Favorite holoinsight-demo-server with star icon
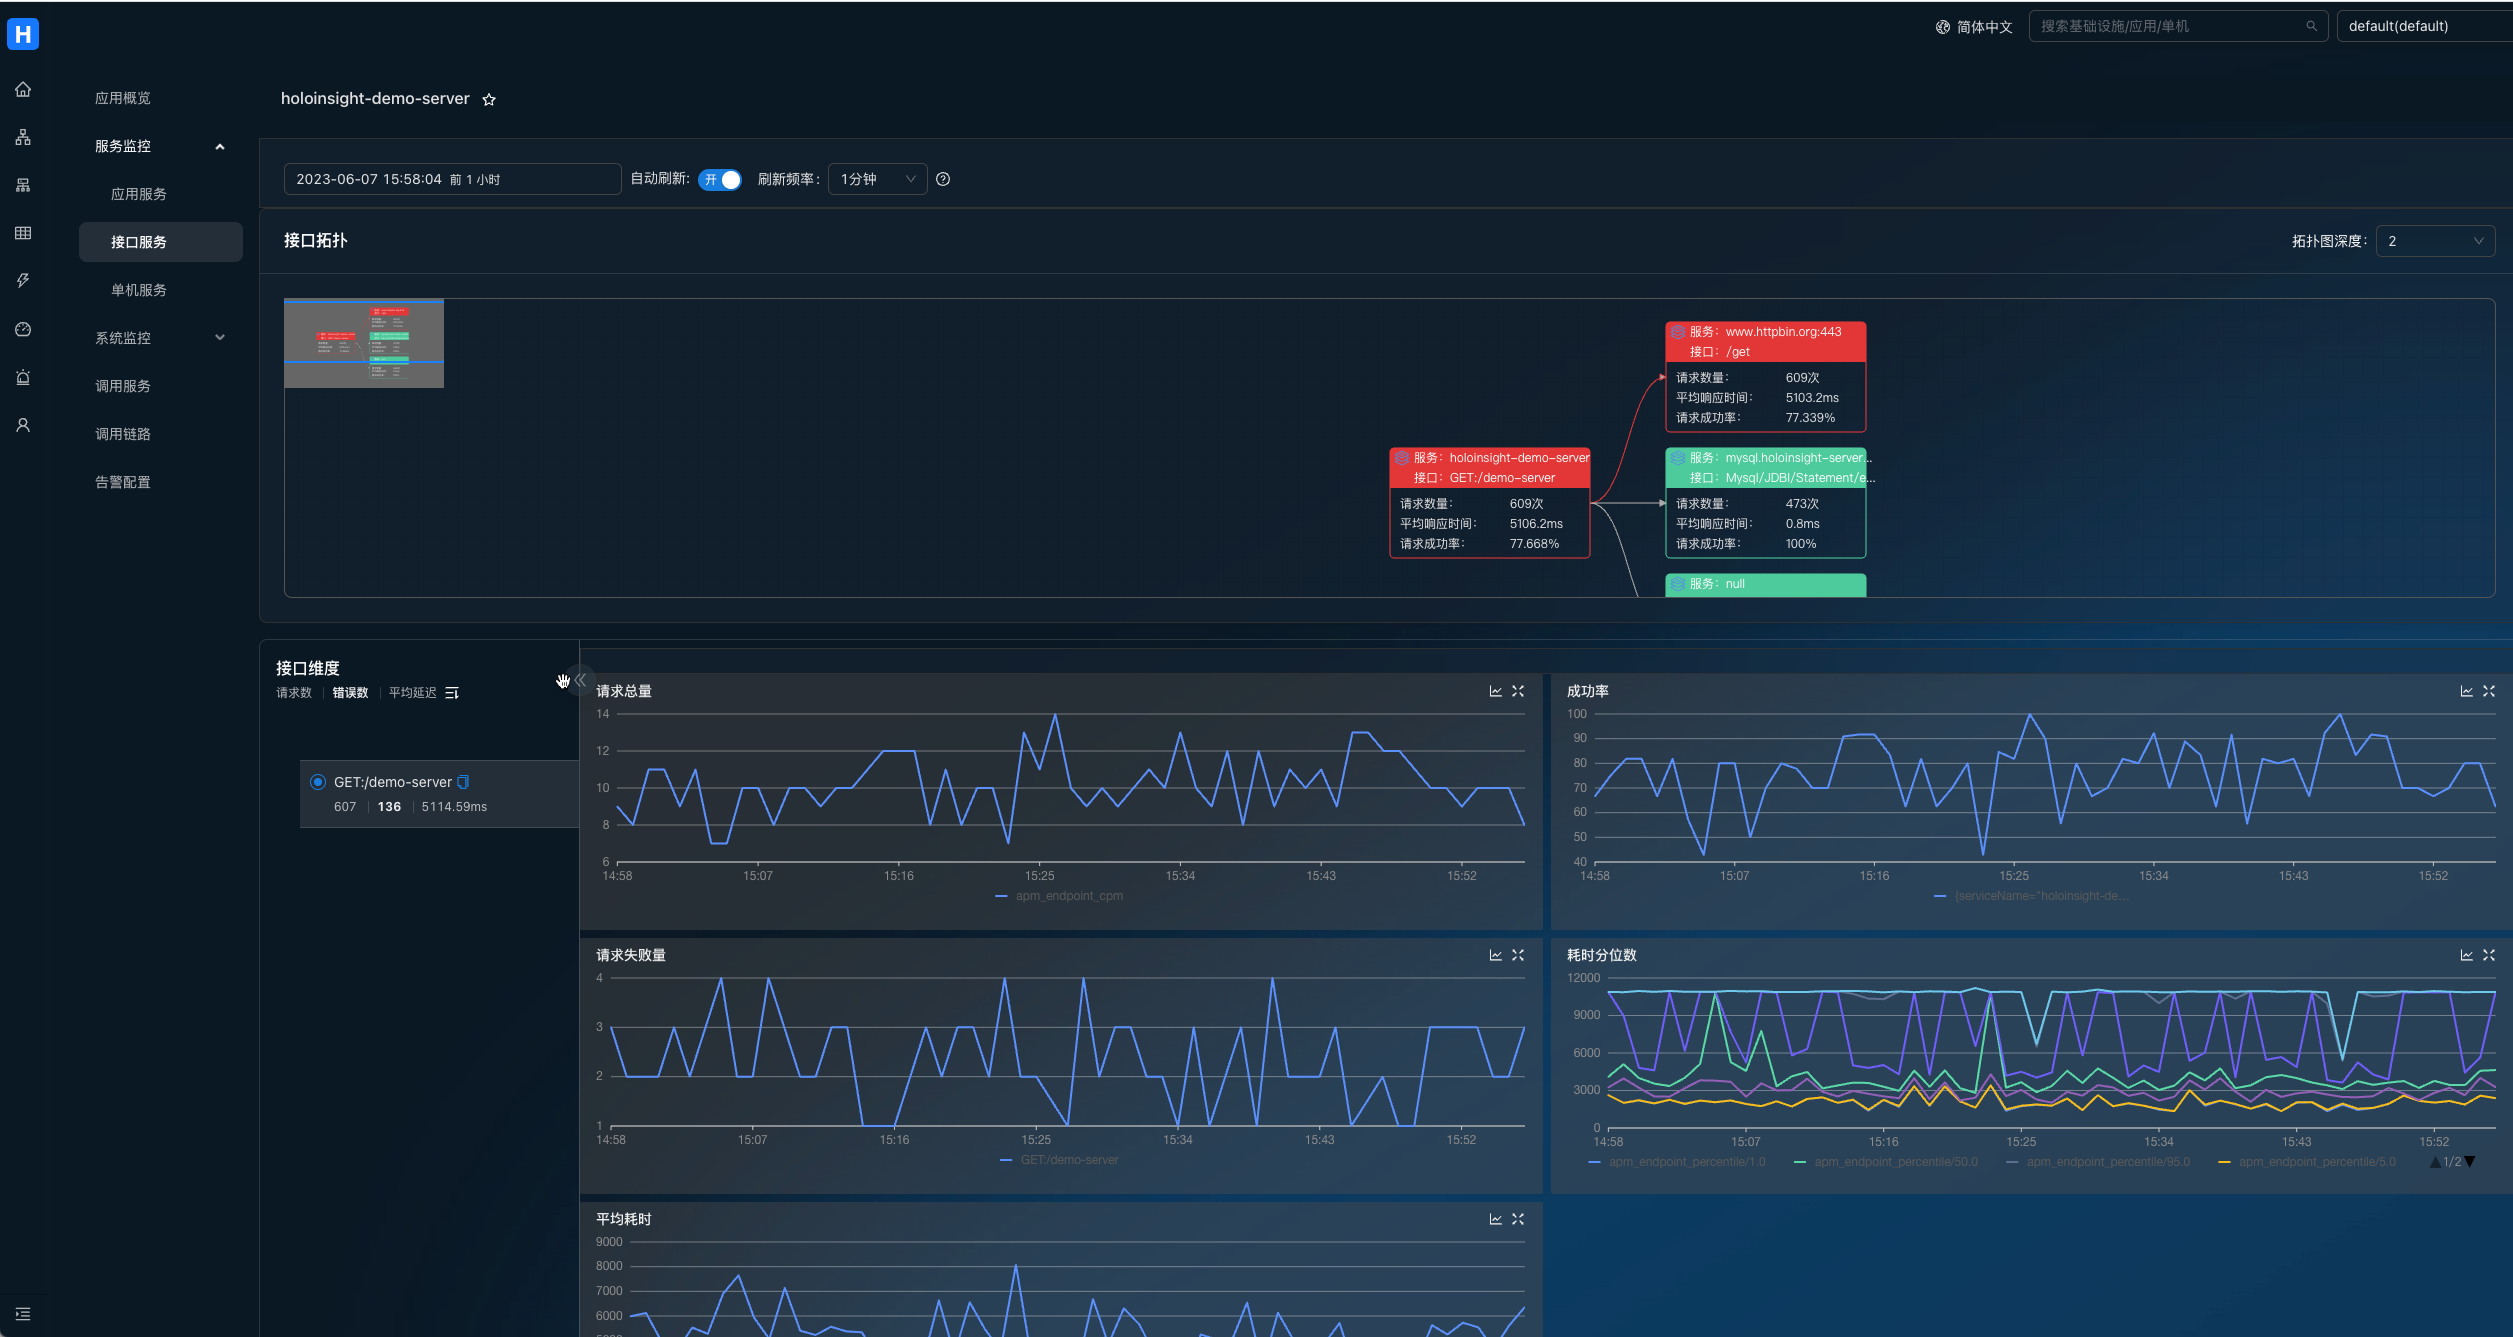The image size is (2513, 1337). pyautogui.click(x=489, y=99)
